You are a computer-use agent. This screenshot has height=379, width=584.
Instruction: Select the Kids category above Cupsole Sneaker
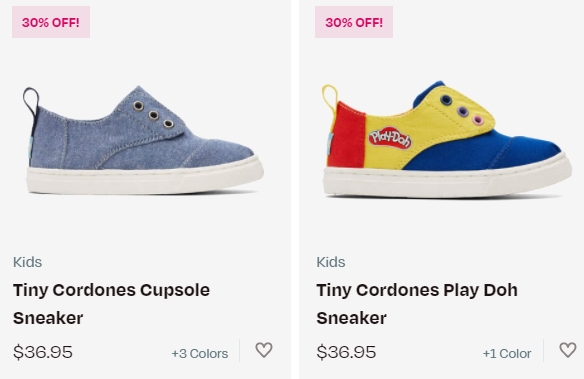click(x=28, y=262)
